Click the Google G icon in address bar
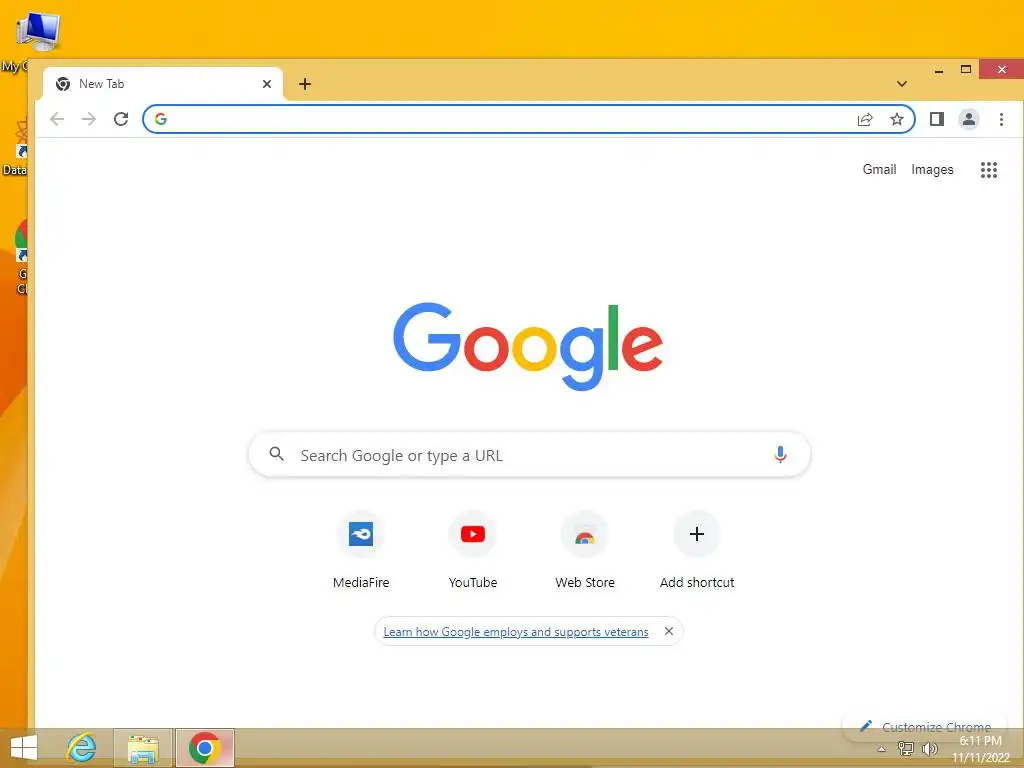The image size is (1024, 768). point(161,119)
